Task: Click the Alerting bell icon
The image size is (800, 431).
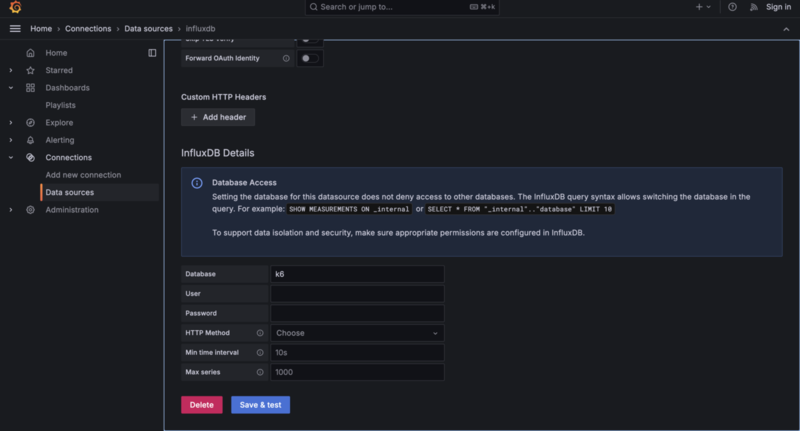Action: pos(31,140)
